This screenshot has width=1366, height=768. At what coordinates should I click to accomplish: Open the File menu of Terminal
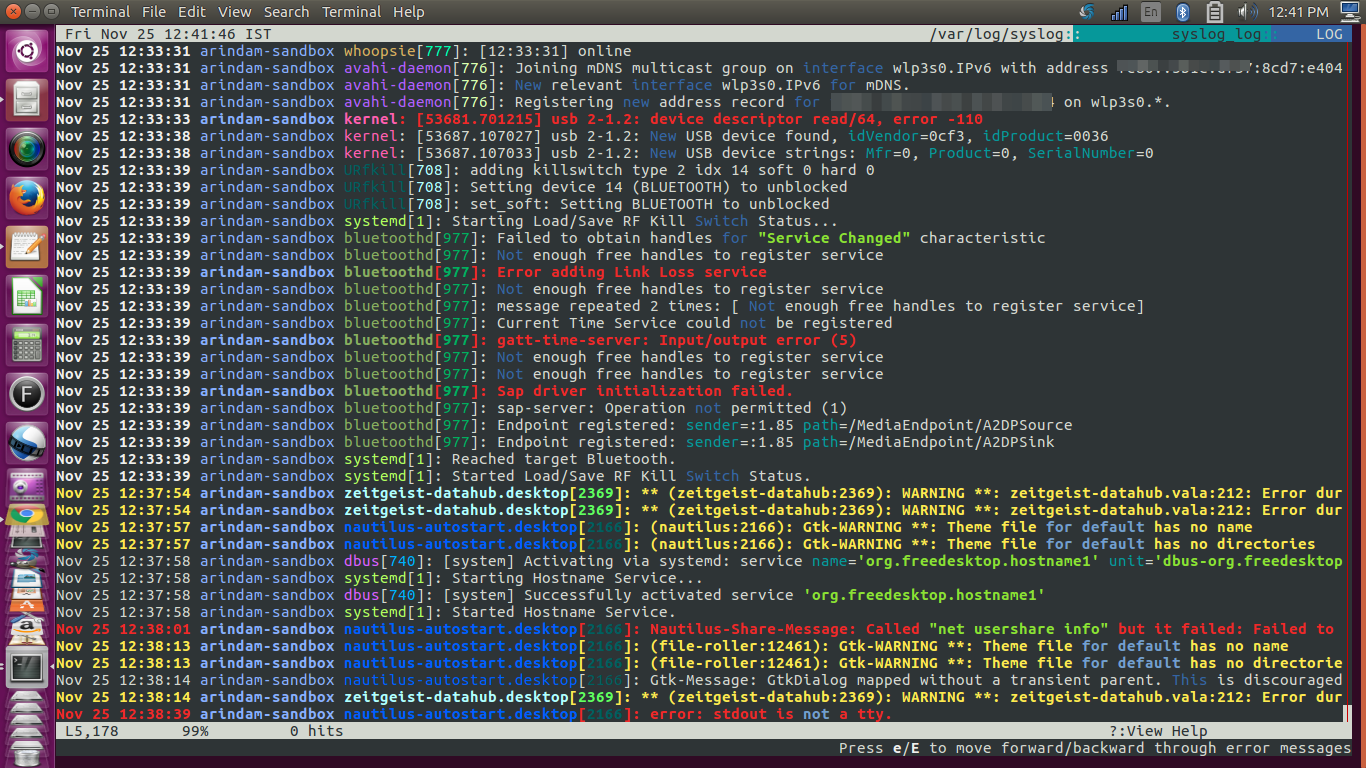click(155, 11)
